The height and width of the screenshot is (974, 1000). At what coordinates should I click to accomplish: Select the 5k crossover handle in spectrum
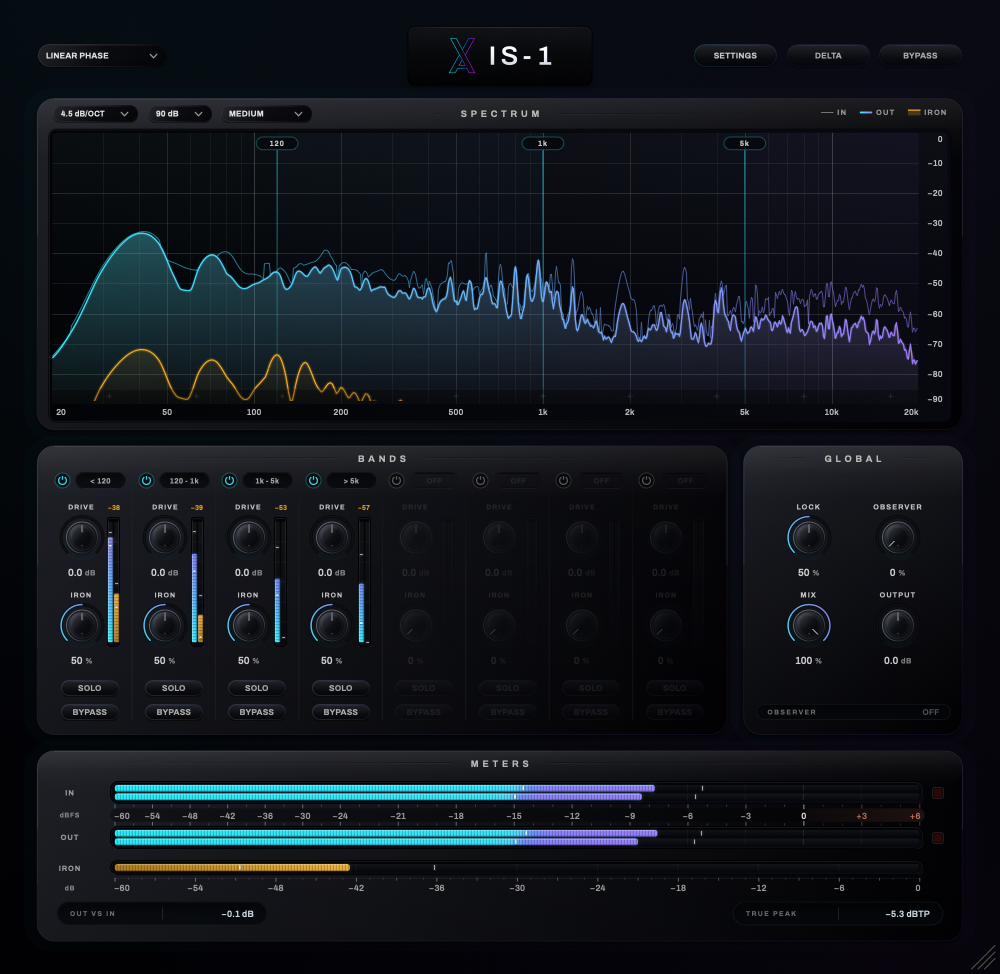point(744,143)
